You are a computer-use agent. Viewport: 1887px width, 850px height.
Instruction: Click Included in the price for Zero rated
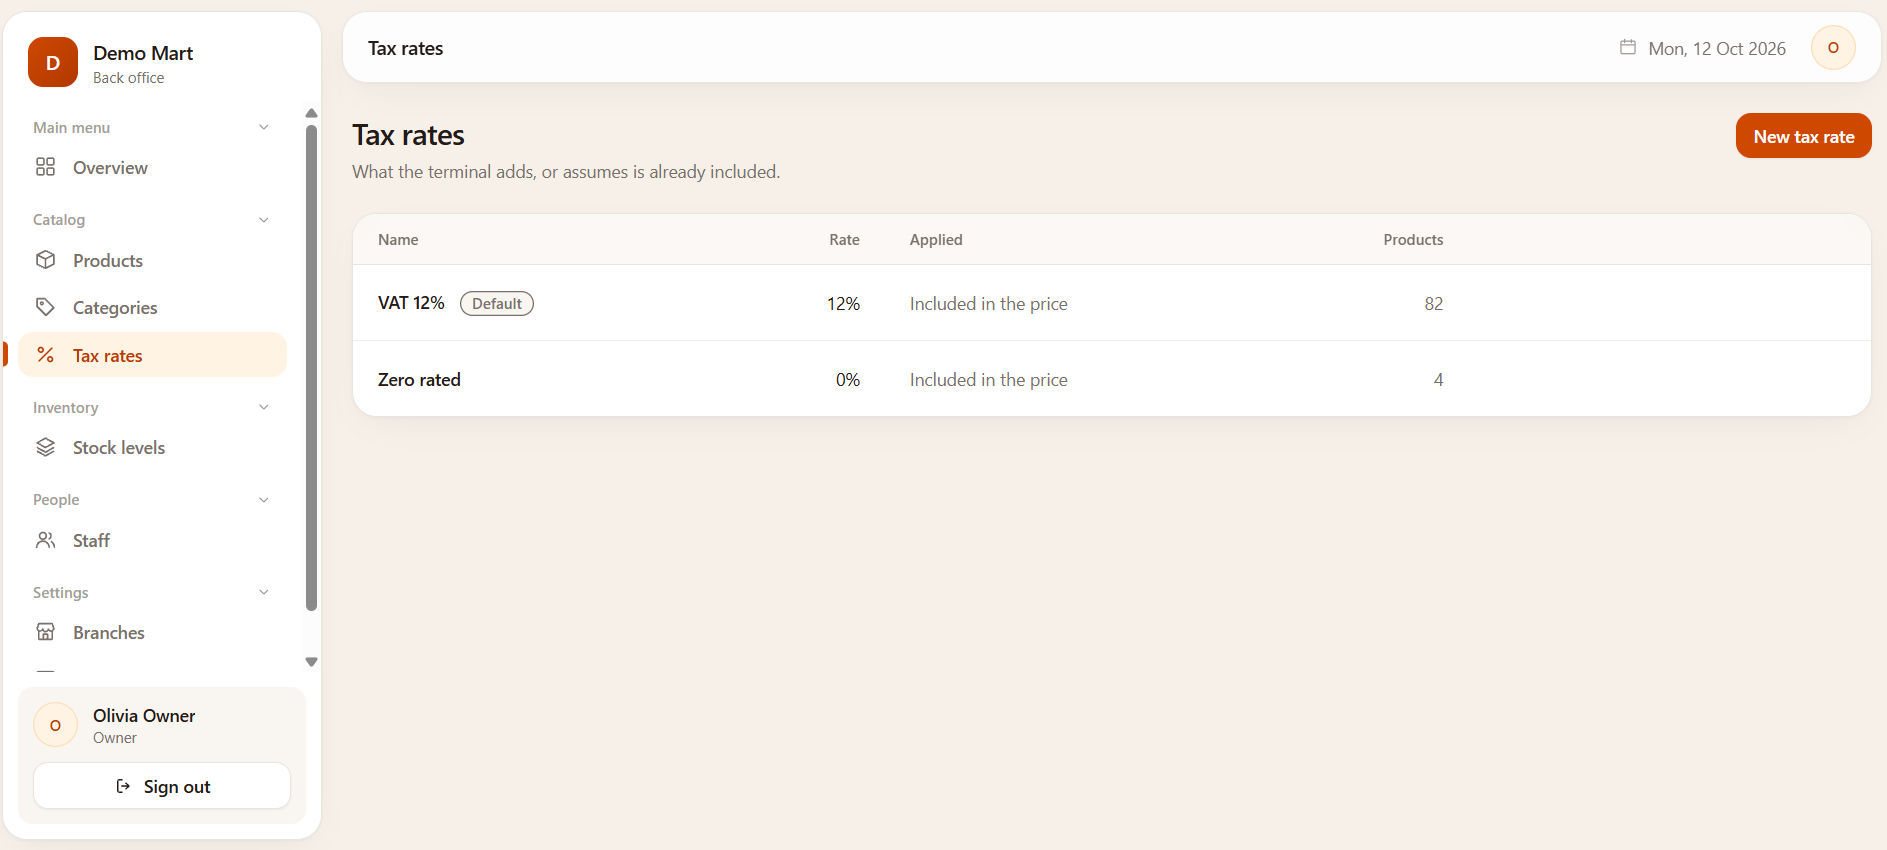point(988,379)
